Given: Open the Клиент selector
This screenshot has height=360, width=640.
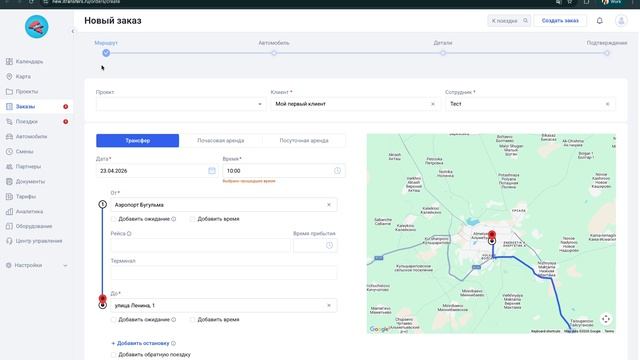Looking at the screenshot, I should click(355, 104).
